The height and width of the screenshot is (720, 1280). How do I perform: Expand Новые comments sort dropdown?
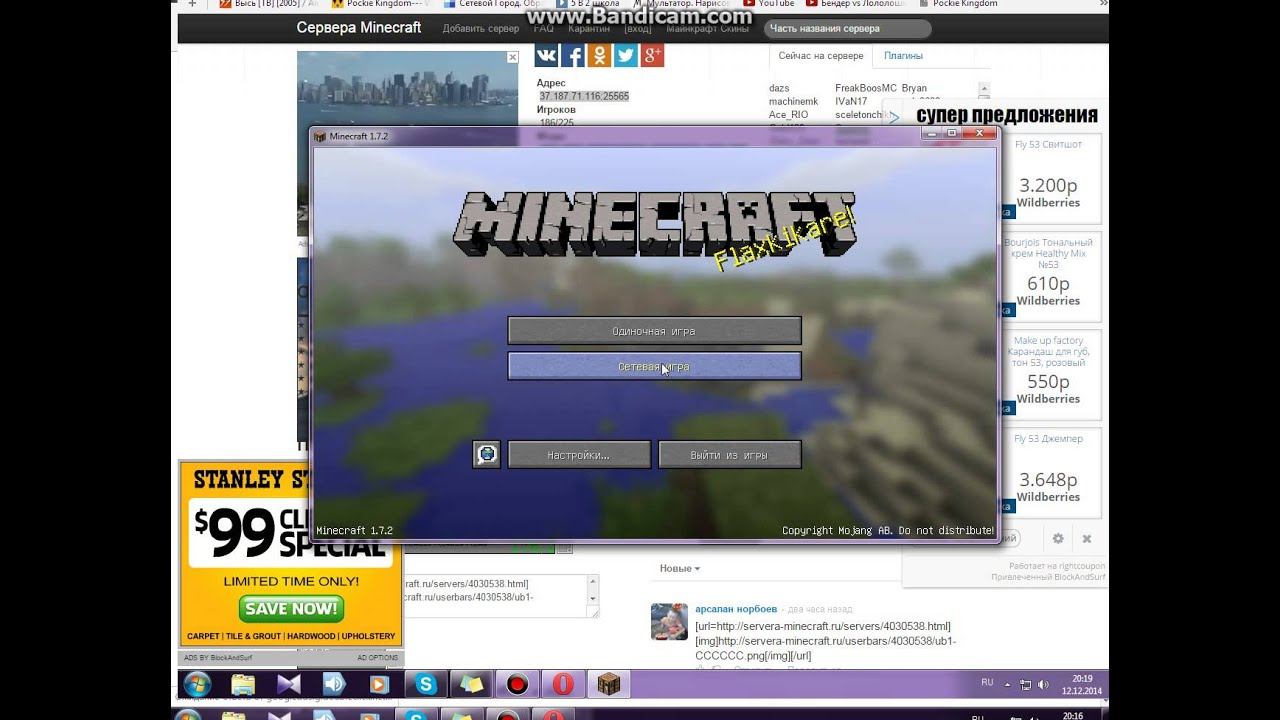click(x=679, y=568)
